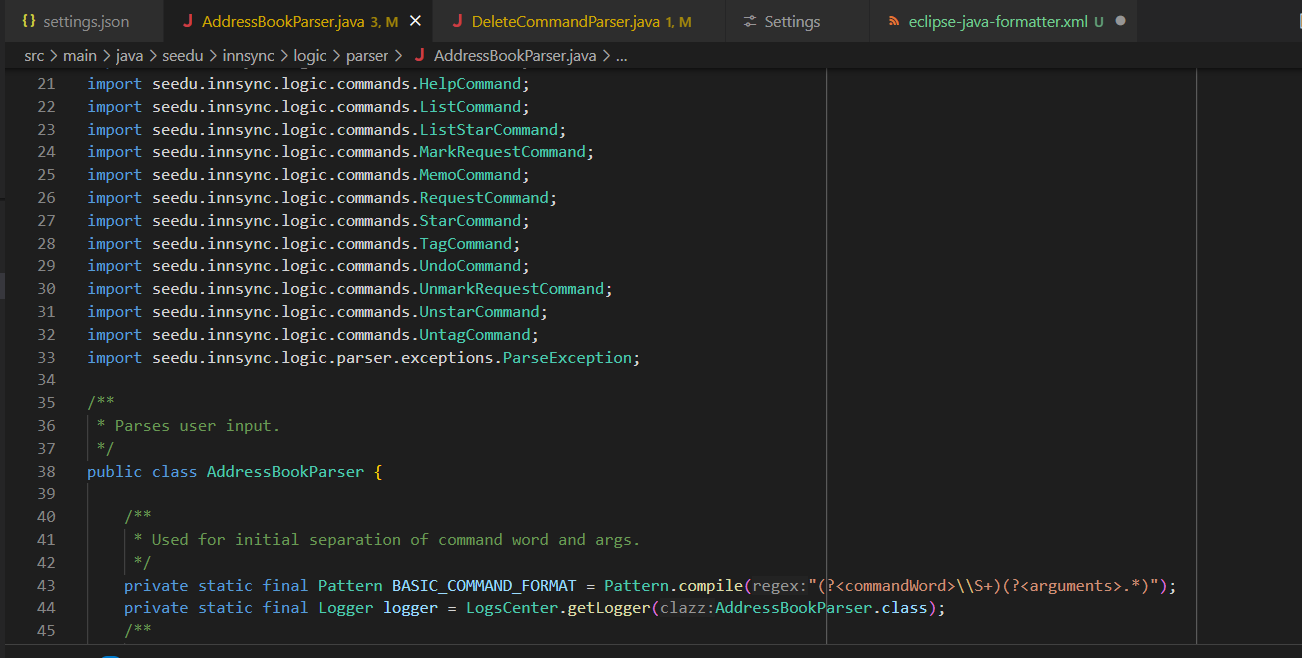Open the eclipse-java-formatter.xml tab
This screenshot has width=1302, height=658.
coord(1003,21)
